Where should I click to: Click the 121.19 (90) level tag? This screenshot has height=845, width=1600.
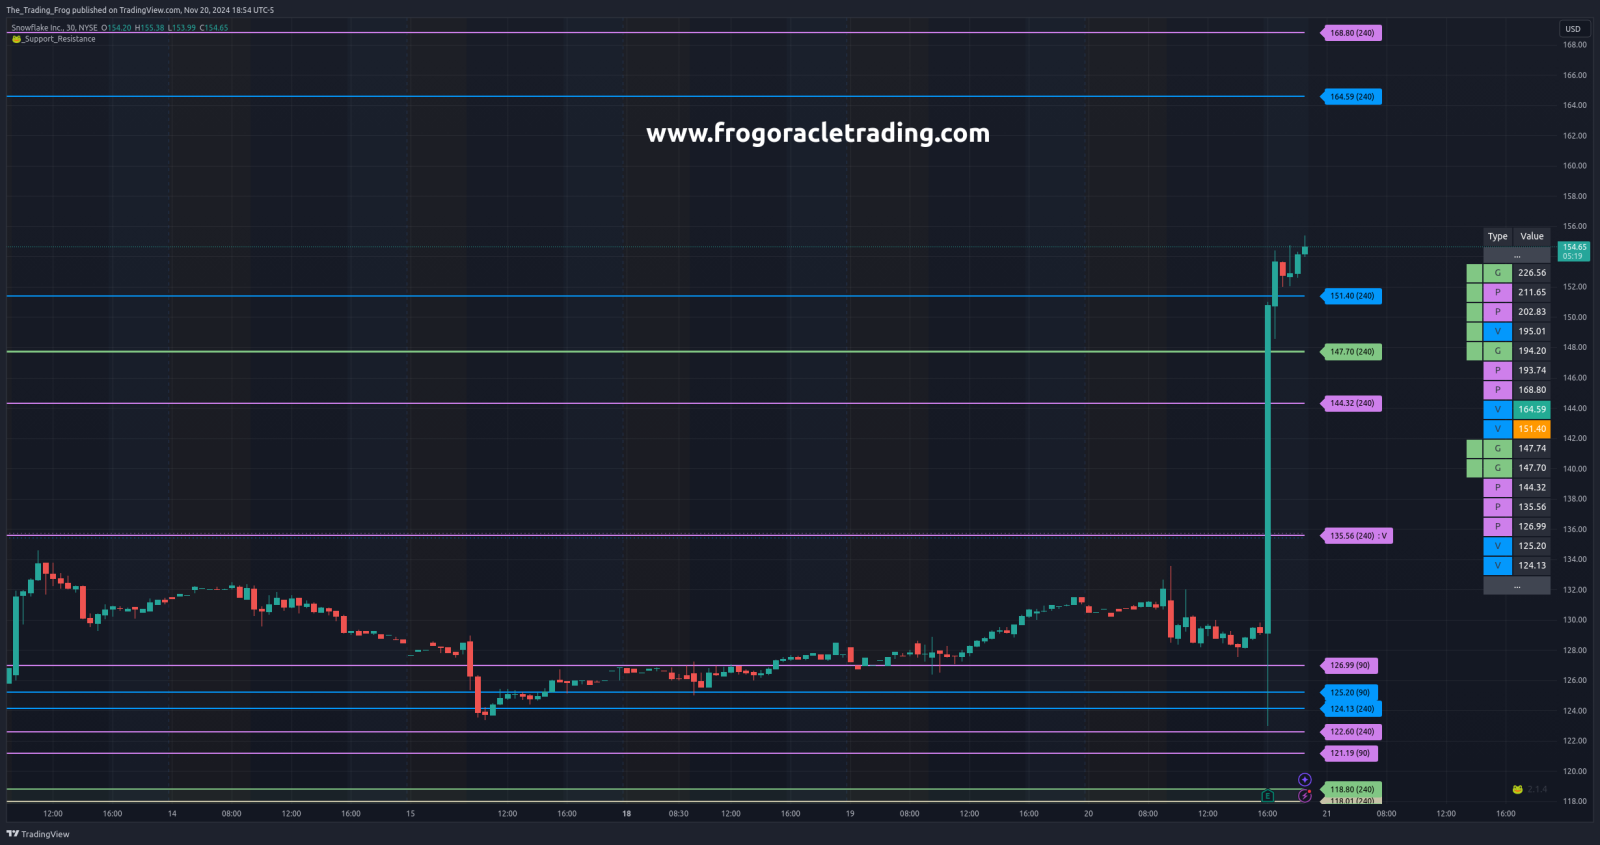[1349, 753]
